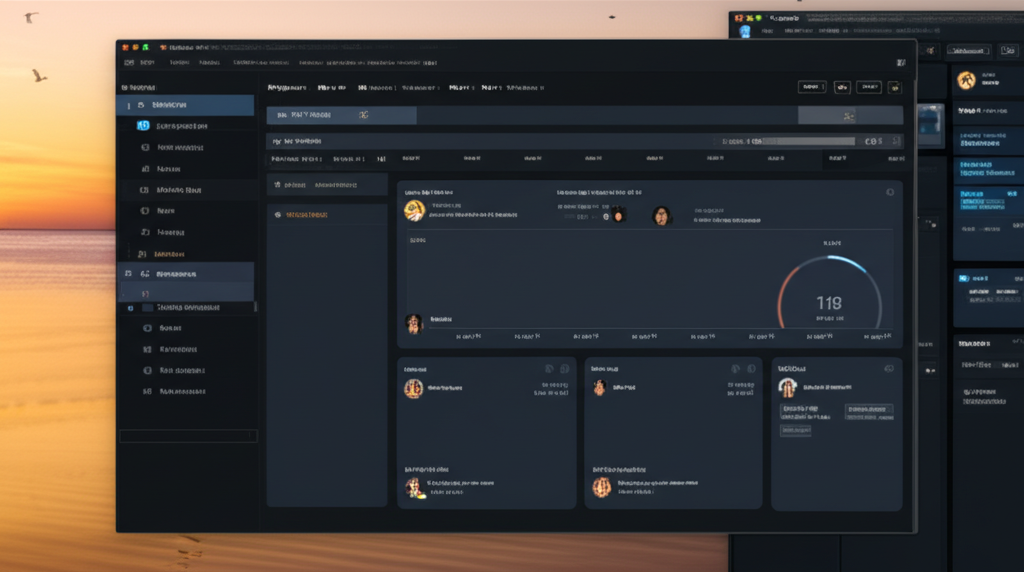Open the bottom avatar in the first lower card

coord(414,487)
